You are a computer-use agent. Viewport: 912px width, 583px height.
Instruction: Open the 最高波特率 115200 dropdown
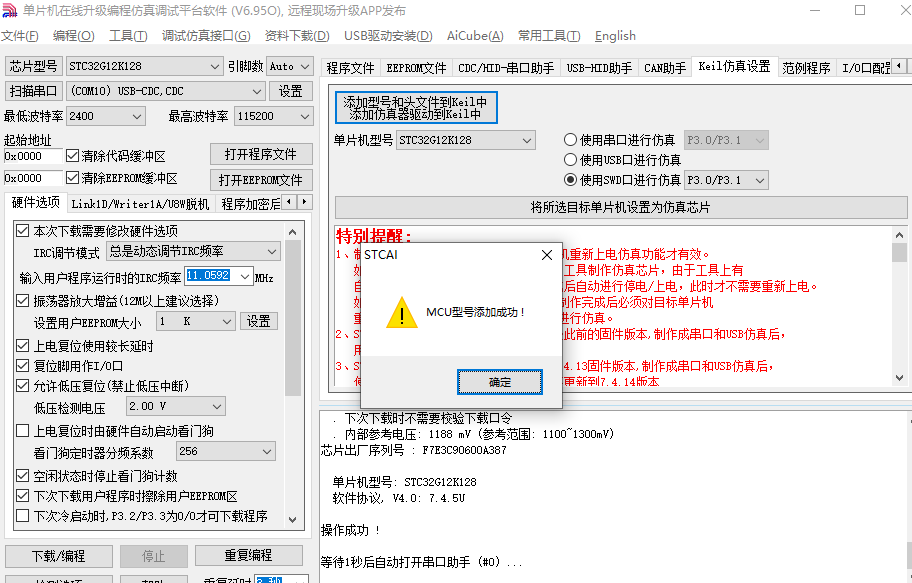coord(273,116)
